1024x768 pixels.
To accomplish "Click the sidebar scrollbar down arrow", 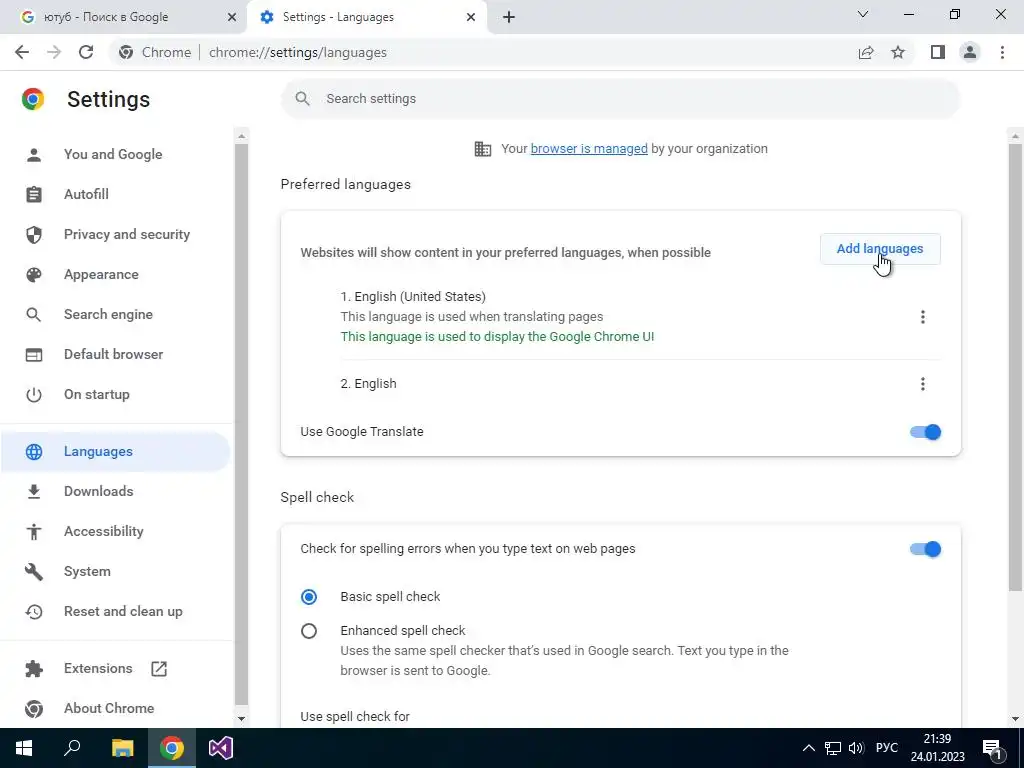I will click(241, 718).
